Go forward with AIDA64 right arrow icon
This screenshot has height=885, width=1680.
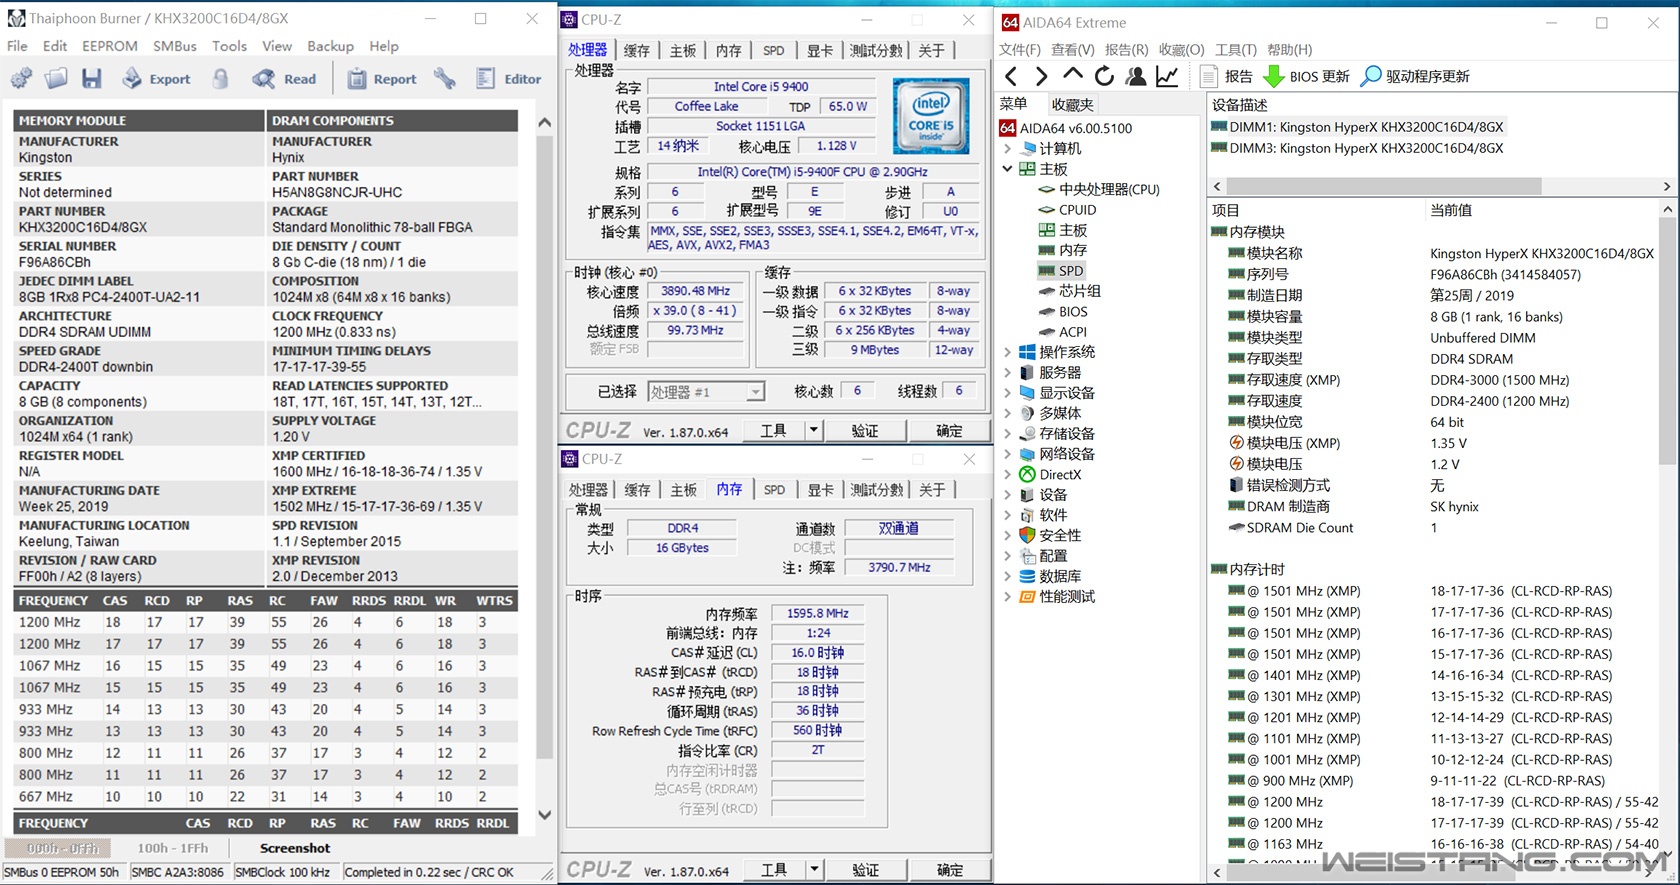click(x=1041, y=76)
